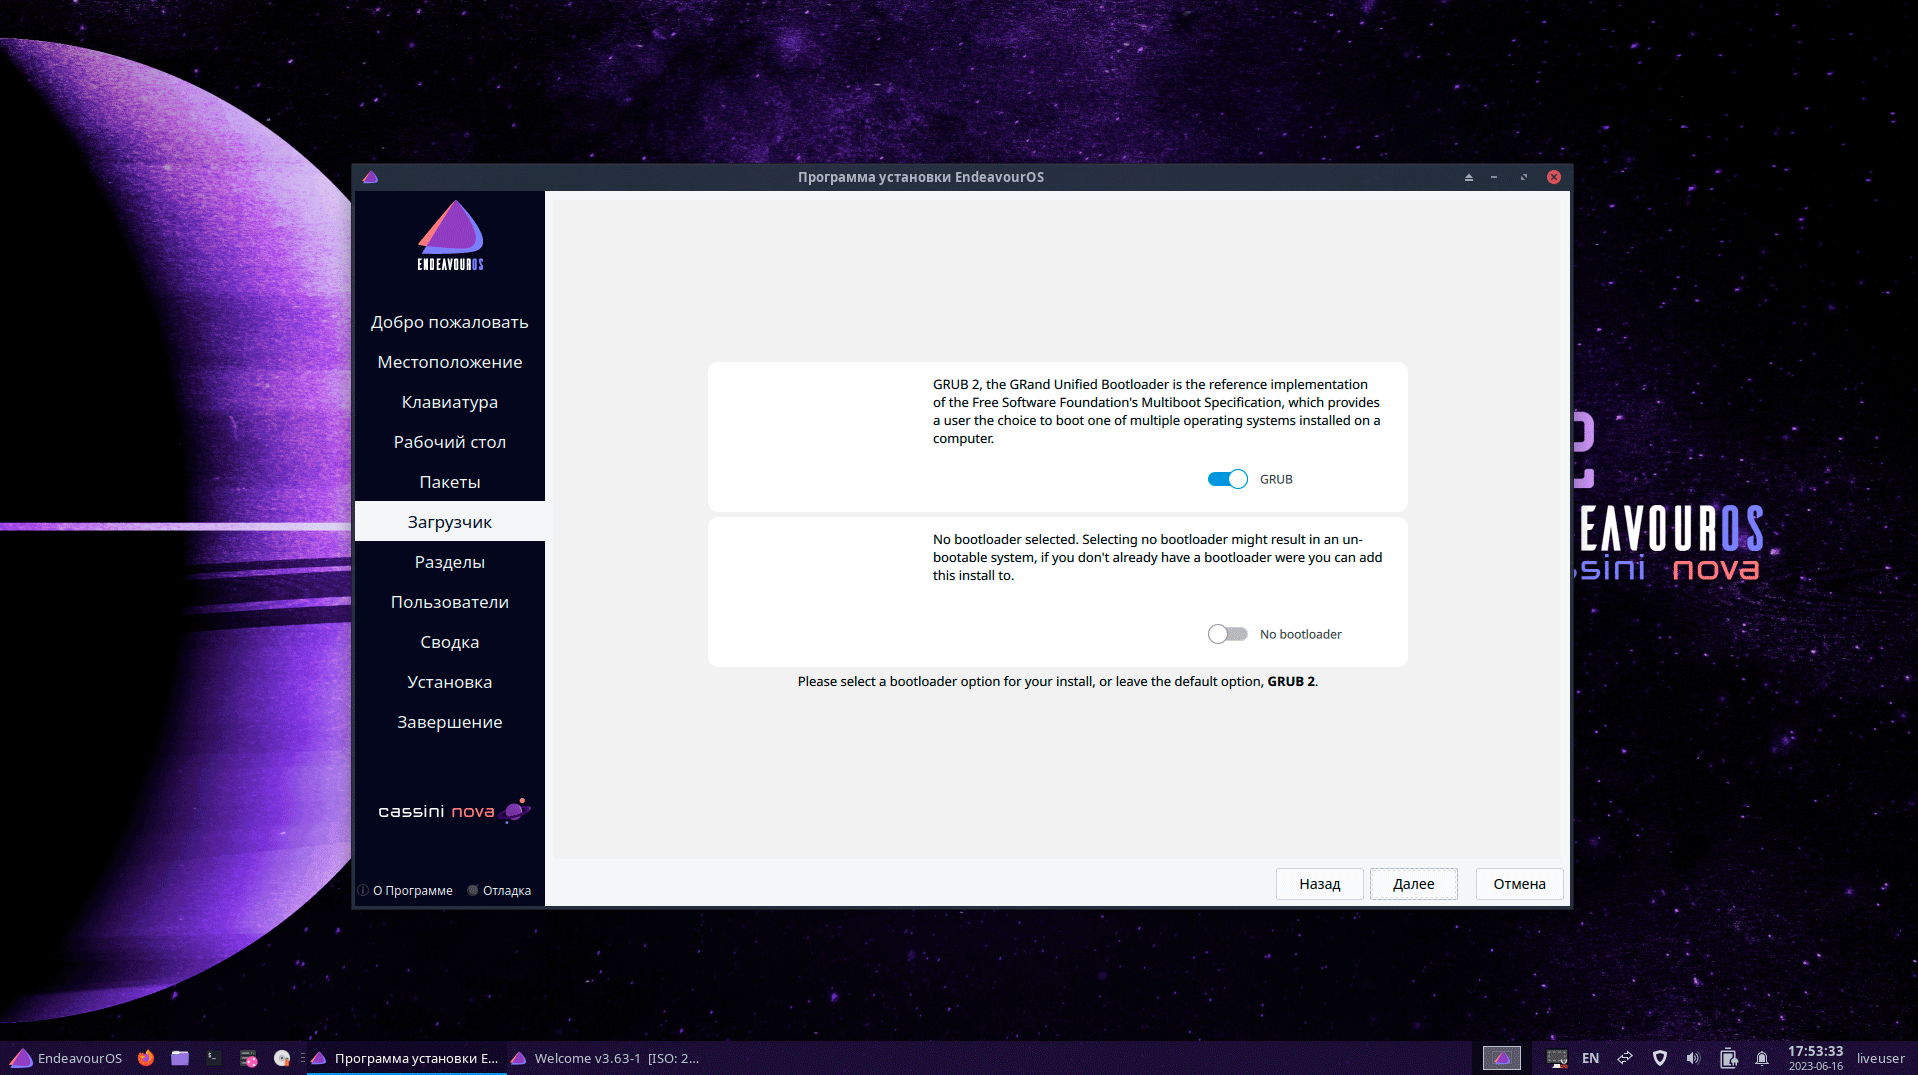Click the clock showing 17:53:33
This screenshot has height=1075, width=1918.
[x=1815, y=1057]
